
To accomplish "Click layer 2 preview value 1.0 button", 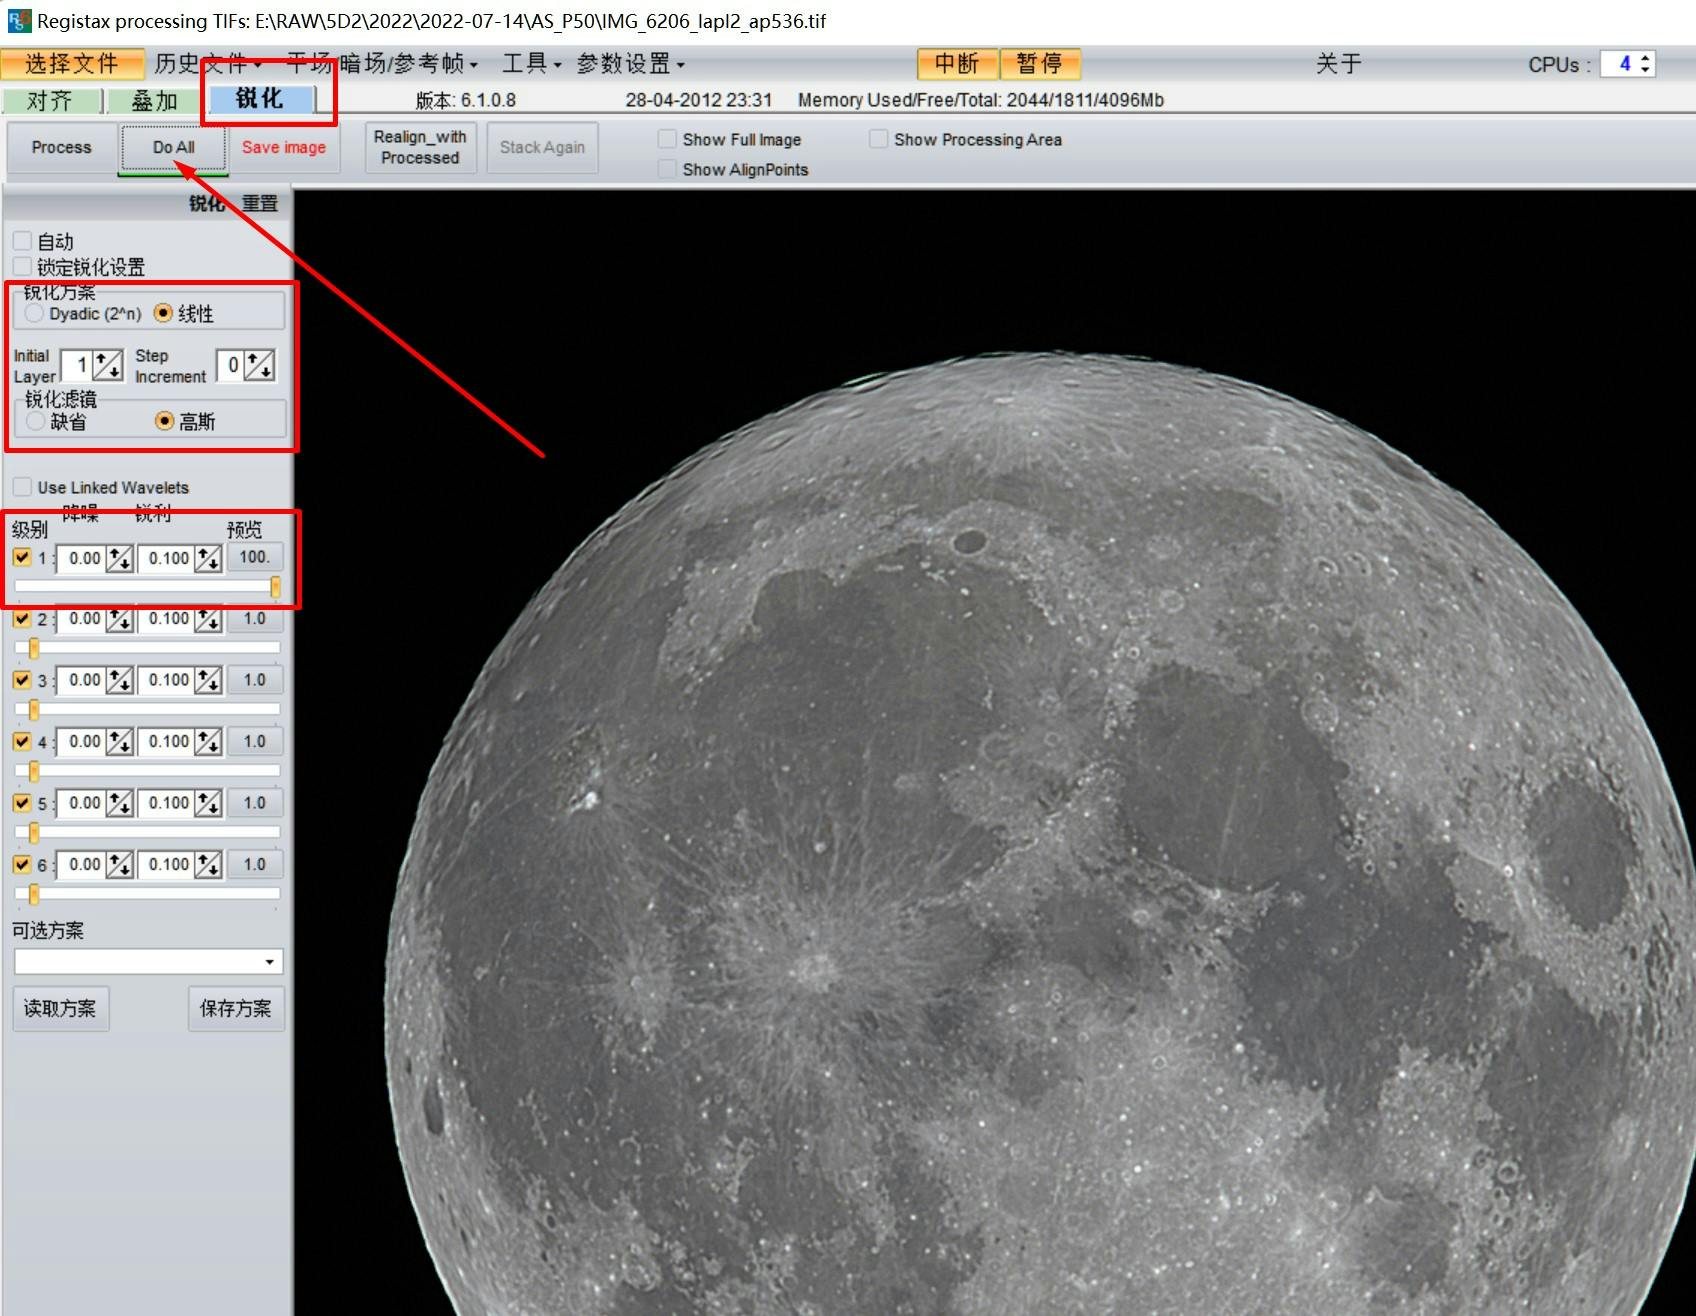I will click(254, 619).
